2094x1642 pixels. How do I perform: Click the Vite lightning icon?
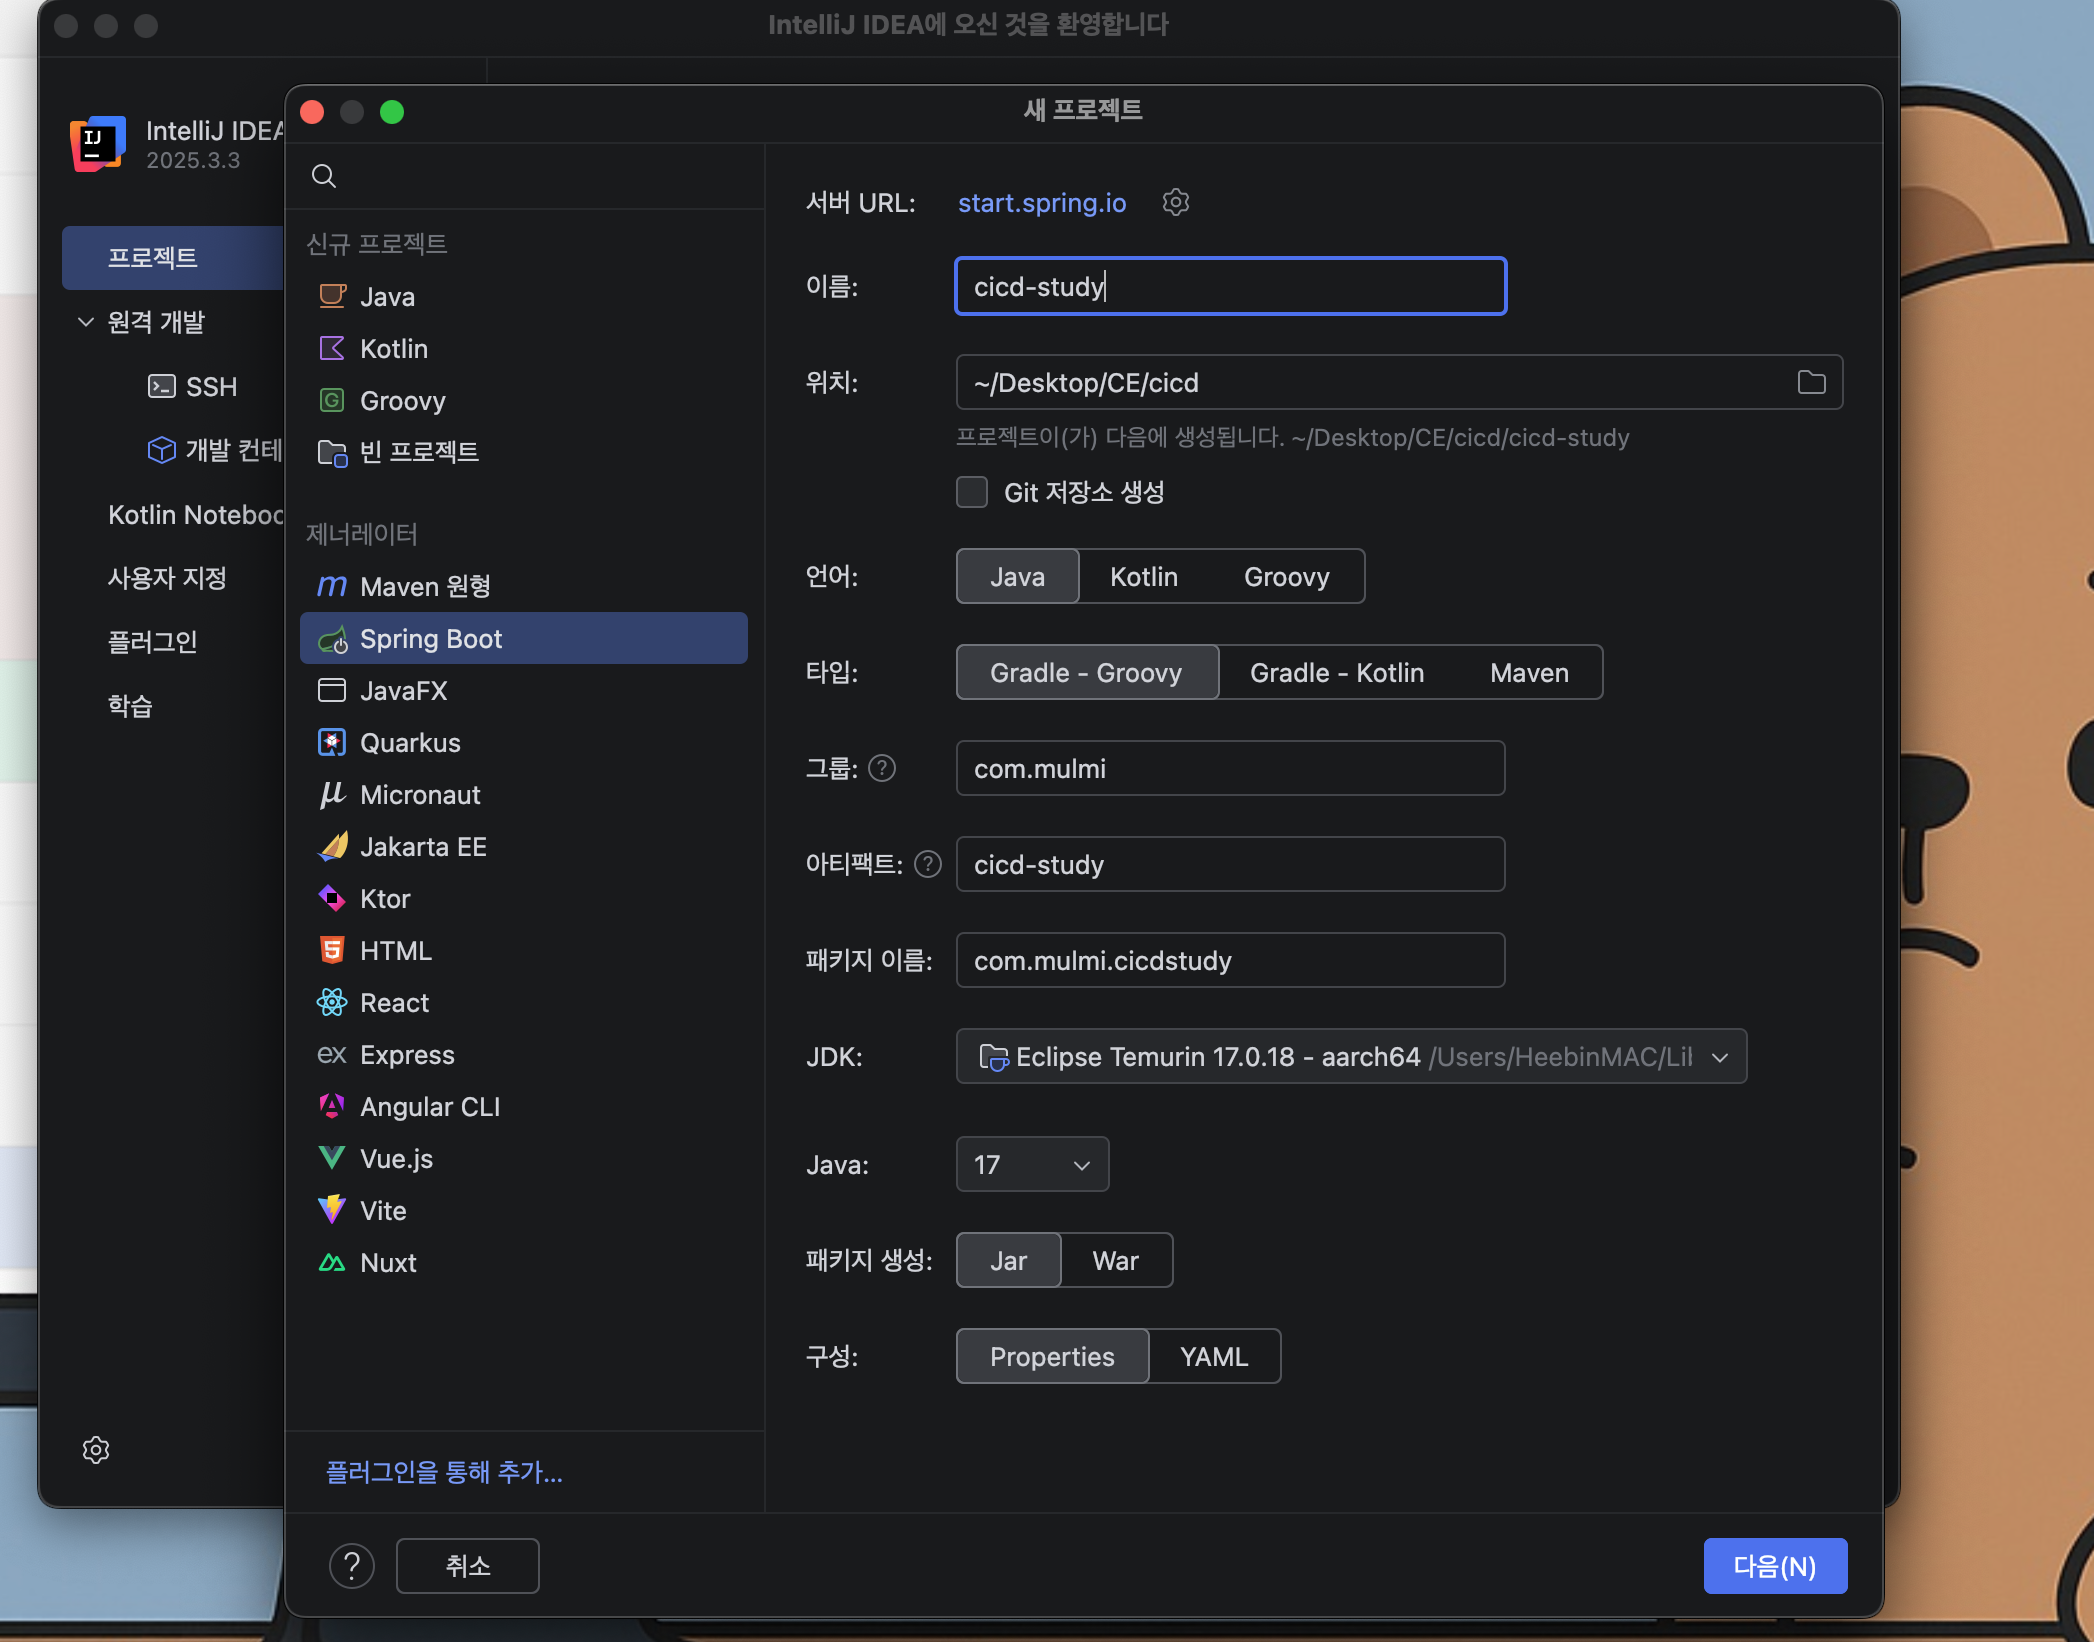(x=332, y=1210)
